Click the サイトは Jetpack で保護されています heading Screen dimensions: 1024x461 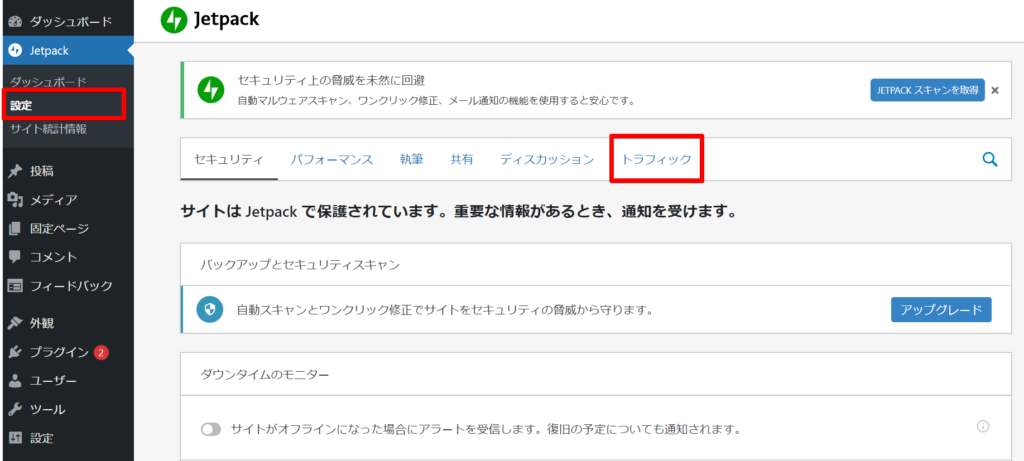(458, 212)
